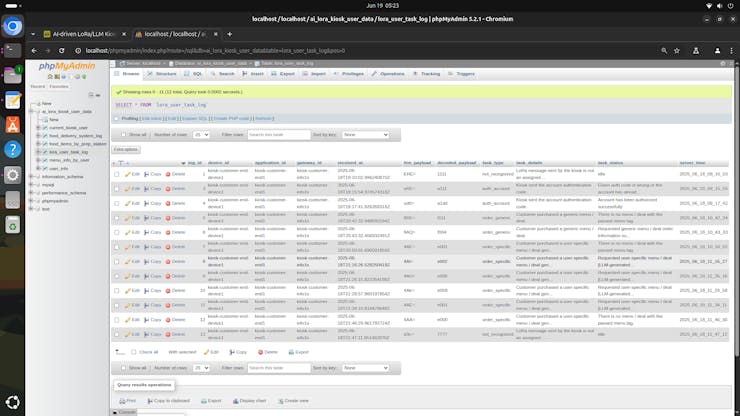
Task: Click the red Delete icon in first row
Action: pos(175,174)
